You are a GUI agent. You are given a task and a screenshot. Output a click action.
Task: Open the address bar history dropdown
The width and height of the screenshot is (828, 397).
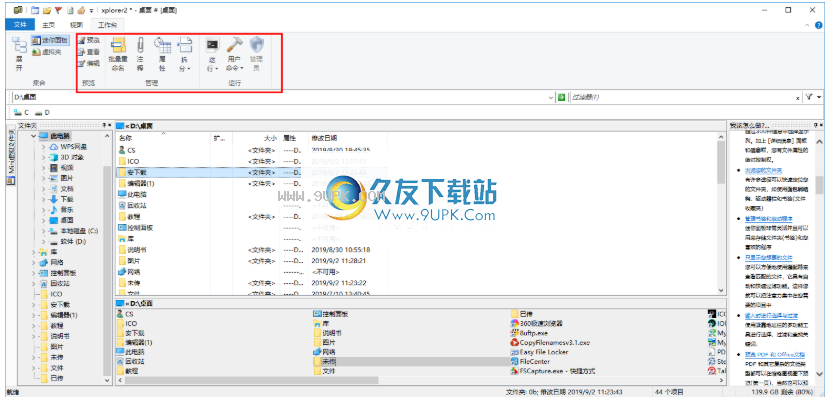click(551, 97)
